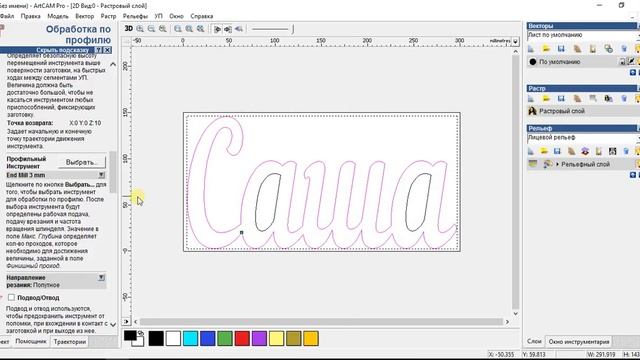Click the third magnifier icon after 3D
This screenshot has width=640, height=360.
pos(163,29)
